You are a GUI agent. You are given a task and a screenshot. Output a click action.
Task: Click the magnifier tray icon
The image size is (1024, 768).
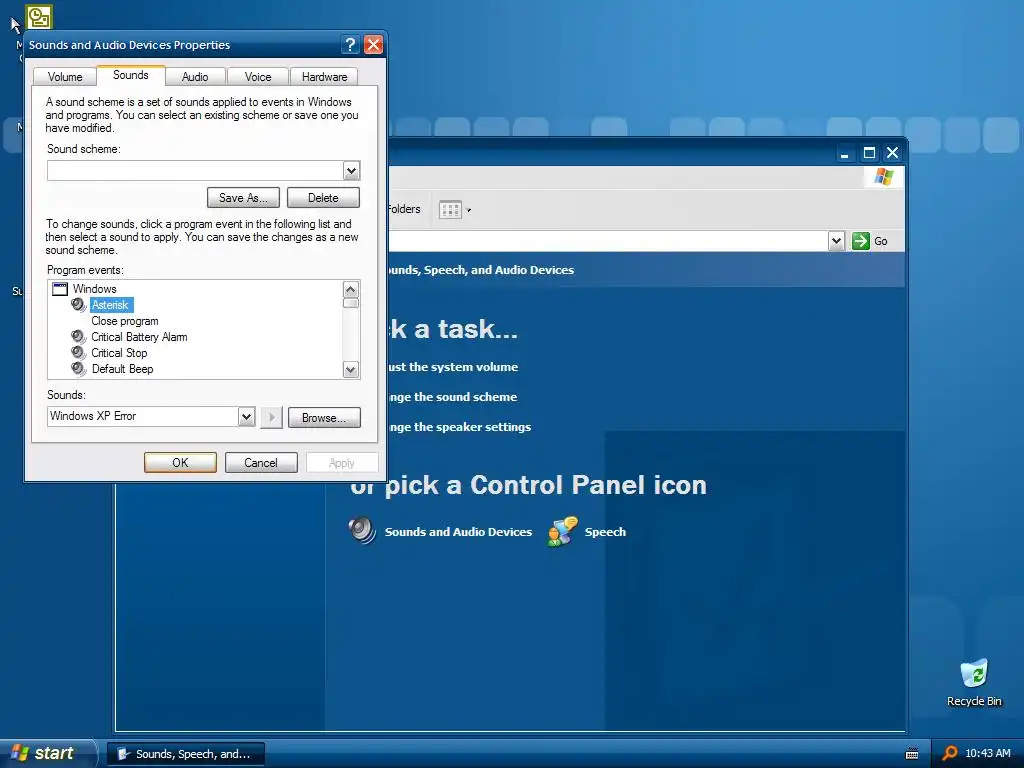coord(950,754)
